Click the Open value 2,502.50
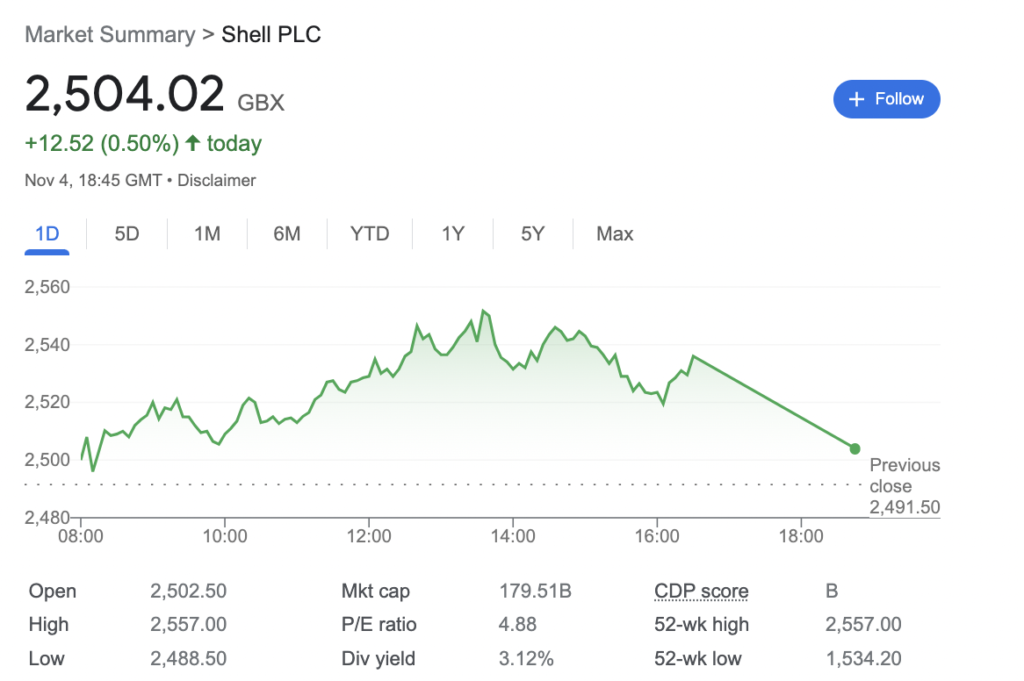This screenshot has height=681, width=1024. coord(188,591)
